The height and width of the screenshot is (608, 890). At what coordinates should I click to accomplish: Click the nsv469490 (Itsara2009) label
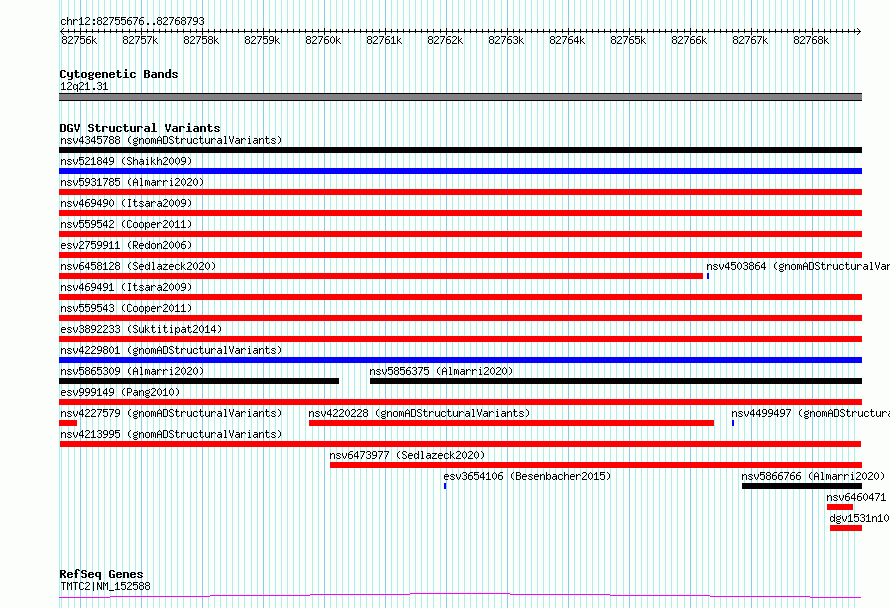pos(126,203)
